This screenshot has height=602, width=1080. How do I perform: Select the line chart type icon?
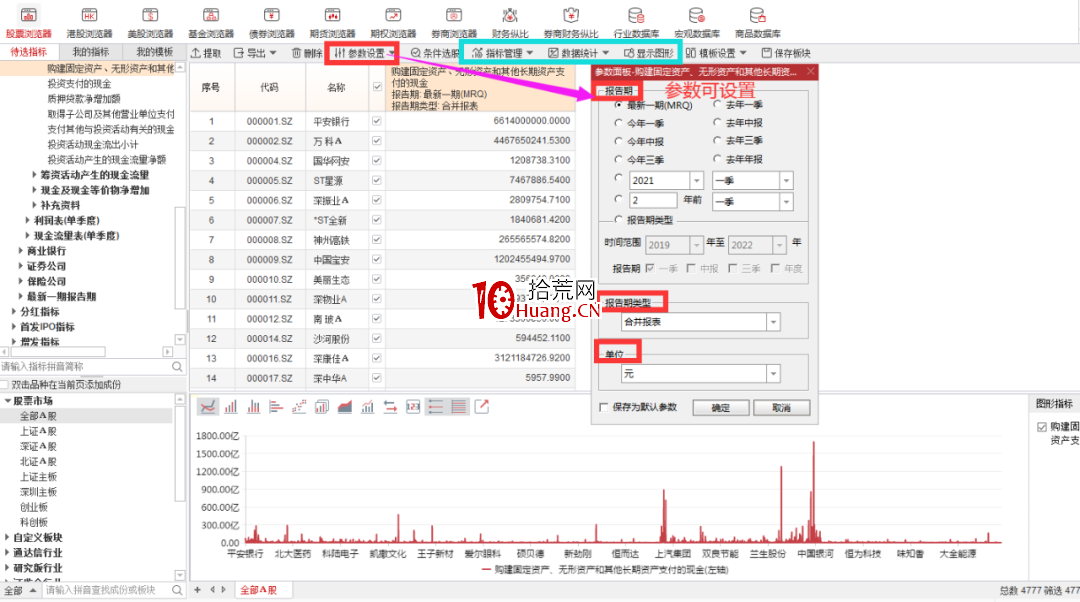[207, 407]
